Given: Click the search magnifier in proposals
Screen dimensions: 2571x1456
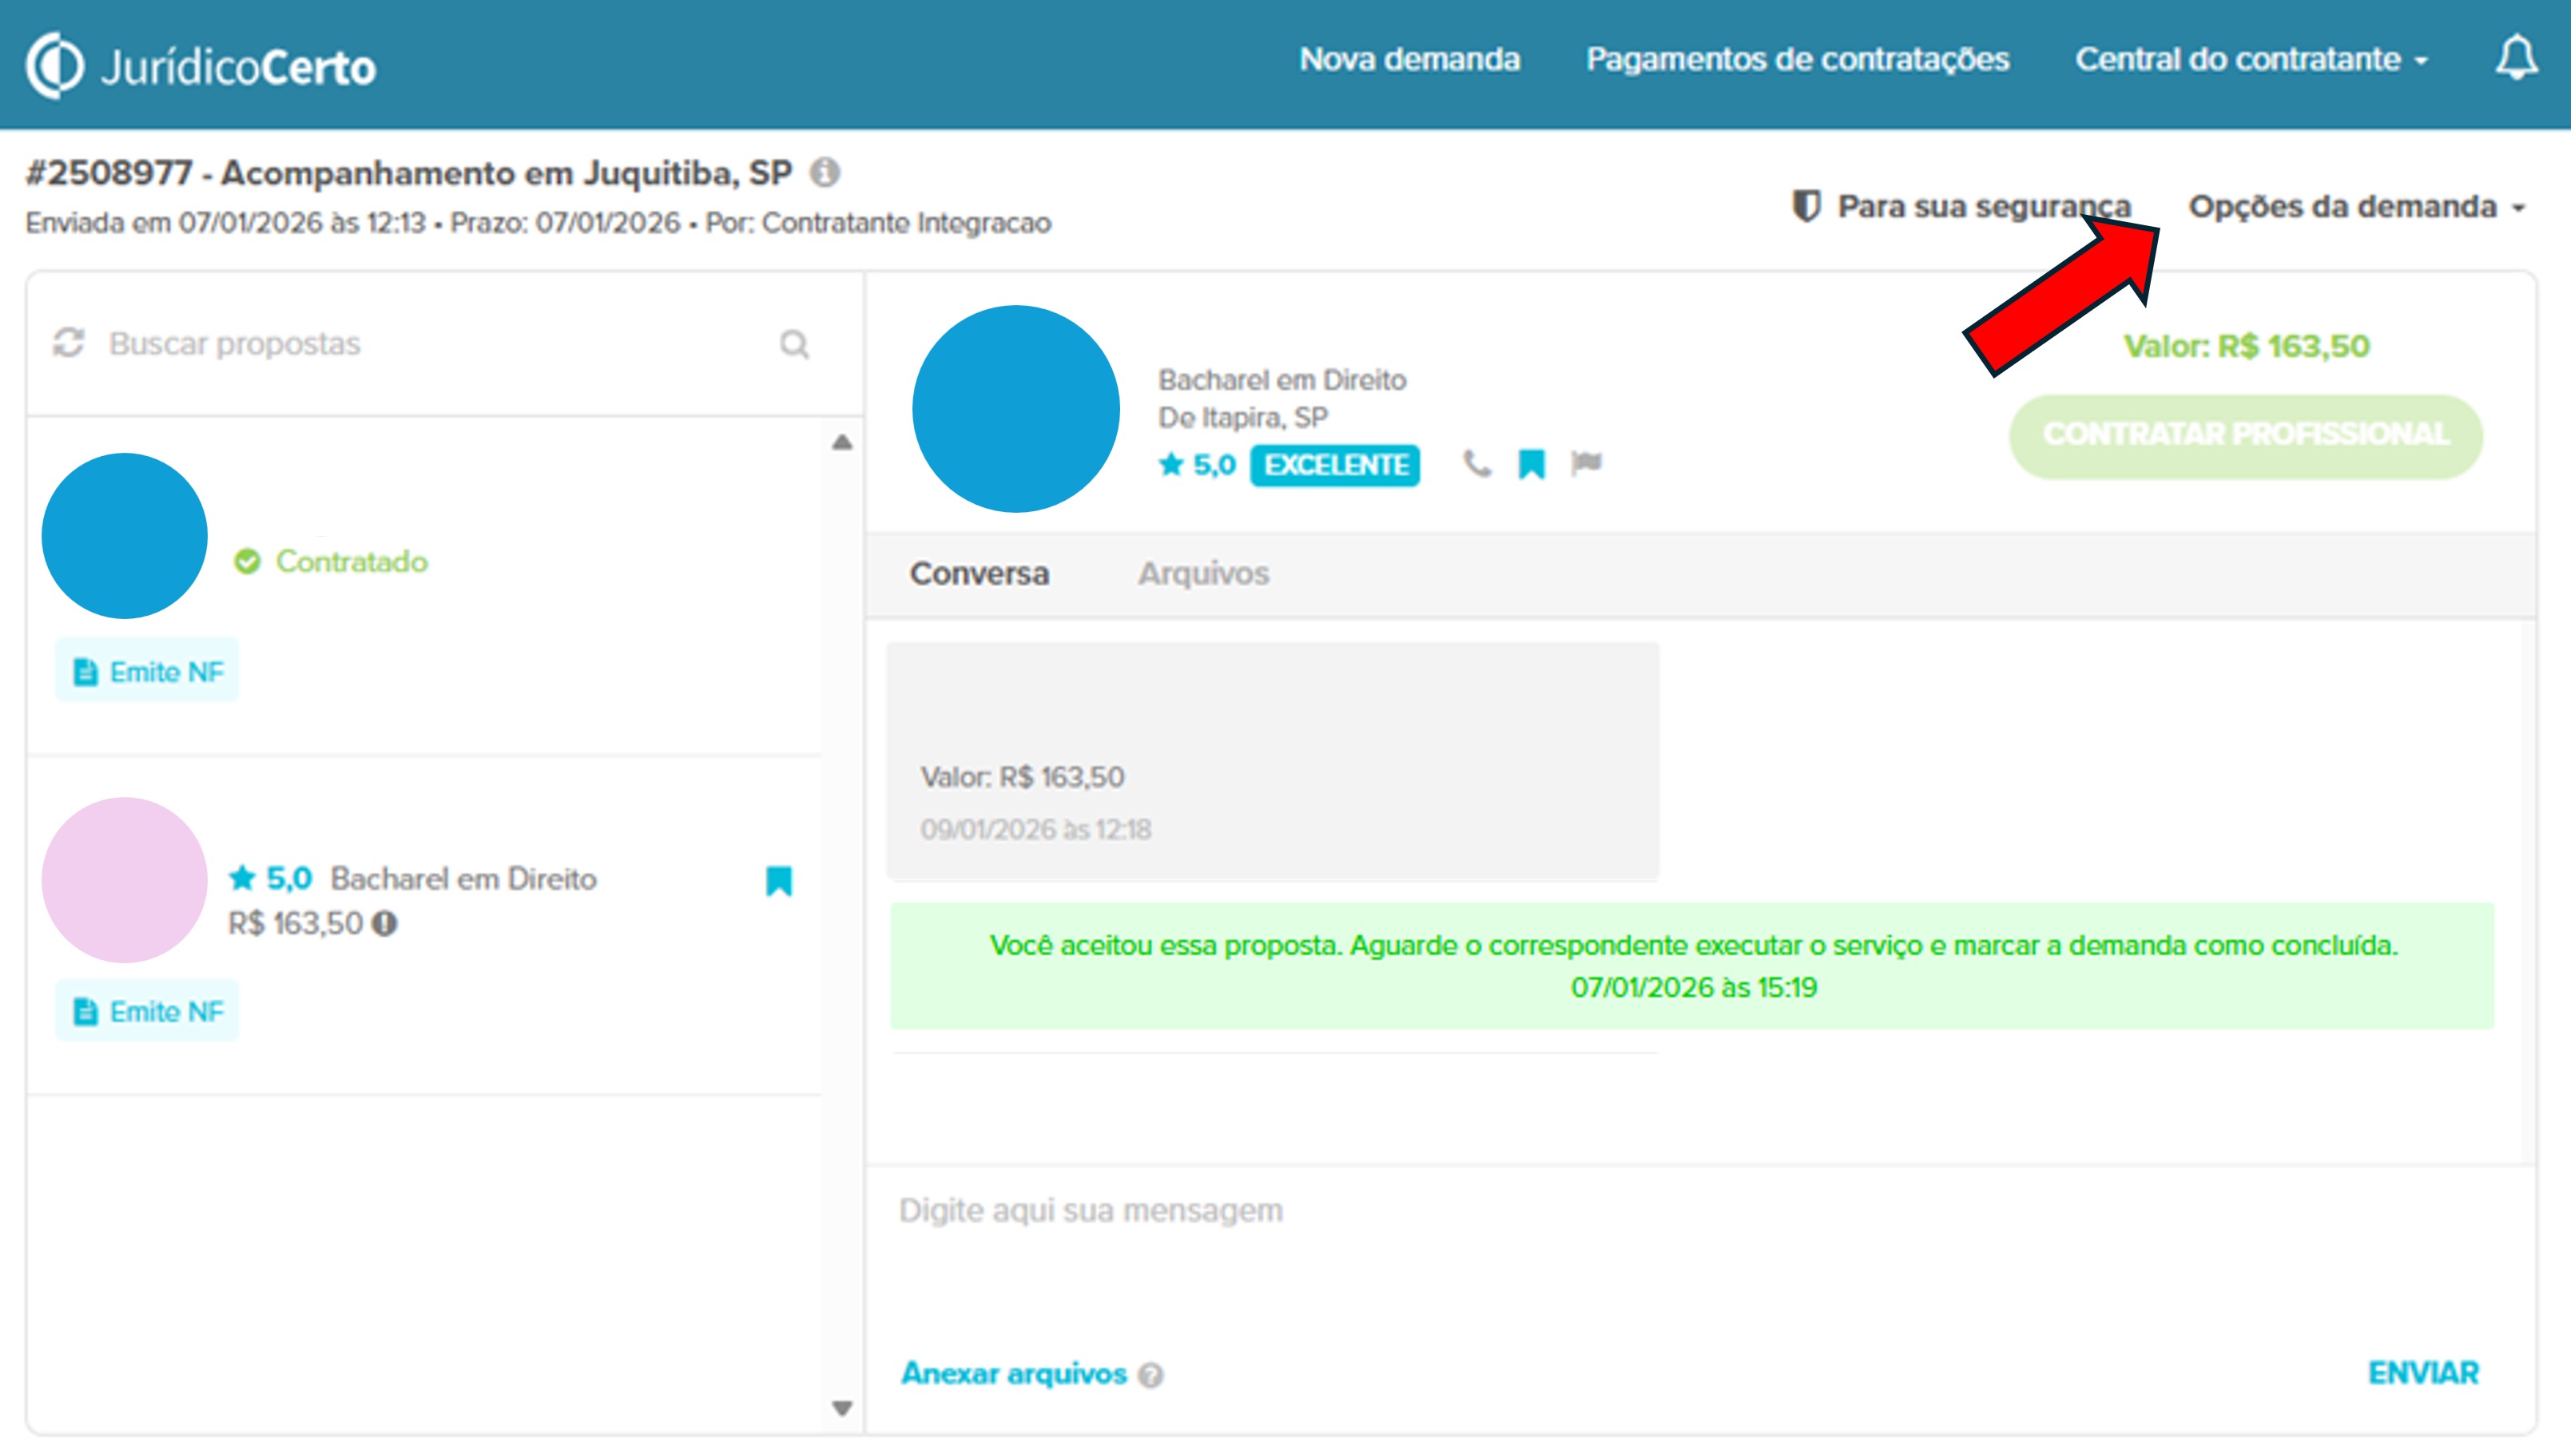Looking at the screenshot, I should point(794,344).
